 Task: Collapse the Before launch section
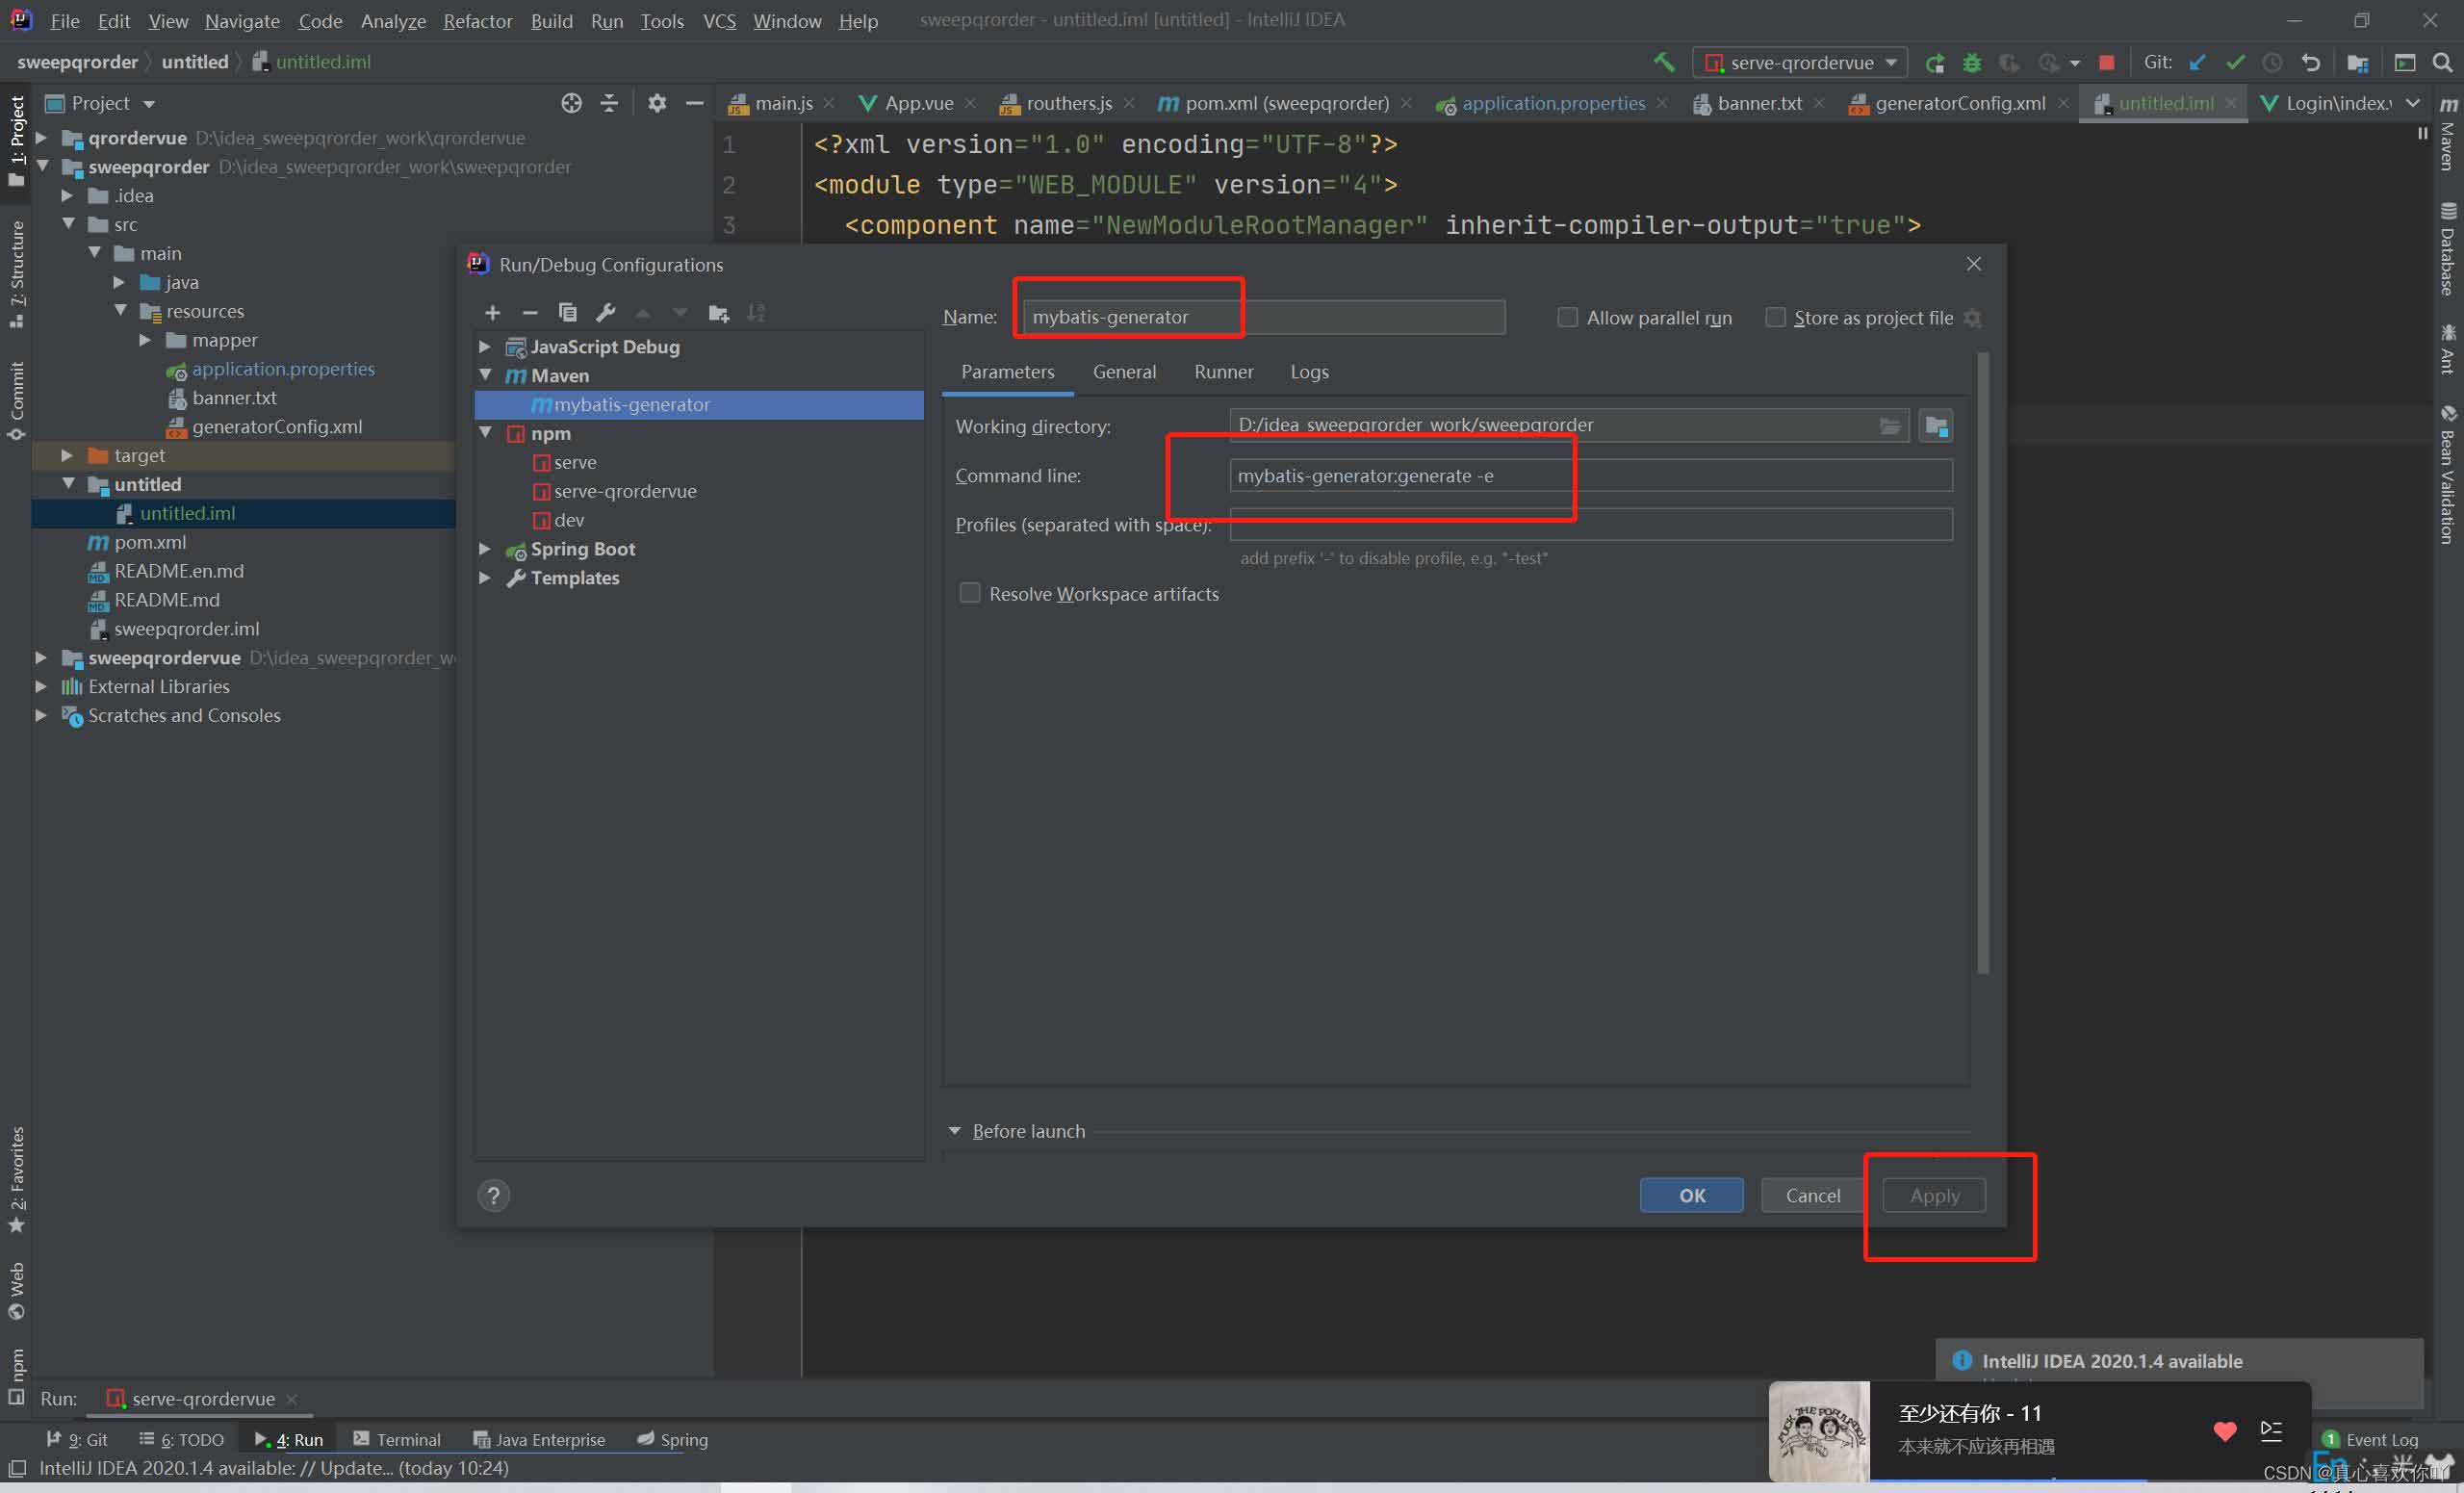pos(954,1130)
